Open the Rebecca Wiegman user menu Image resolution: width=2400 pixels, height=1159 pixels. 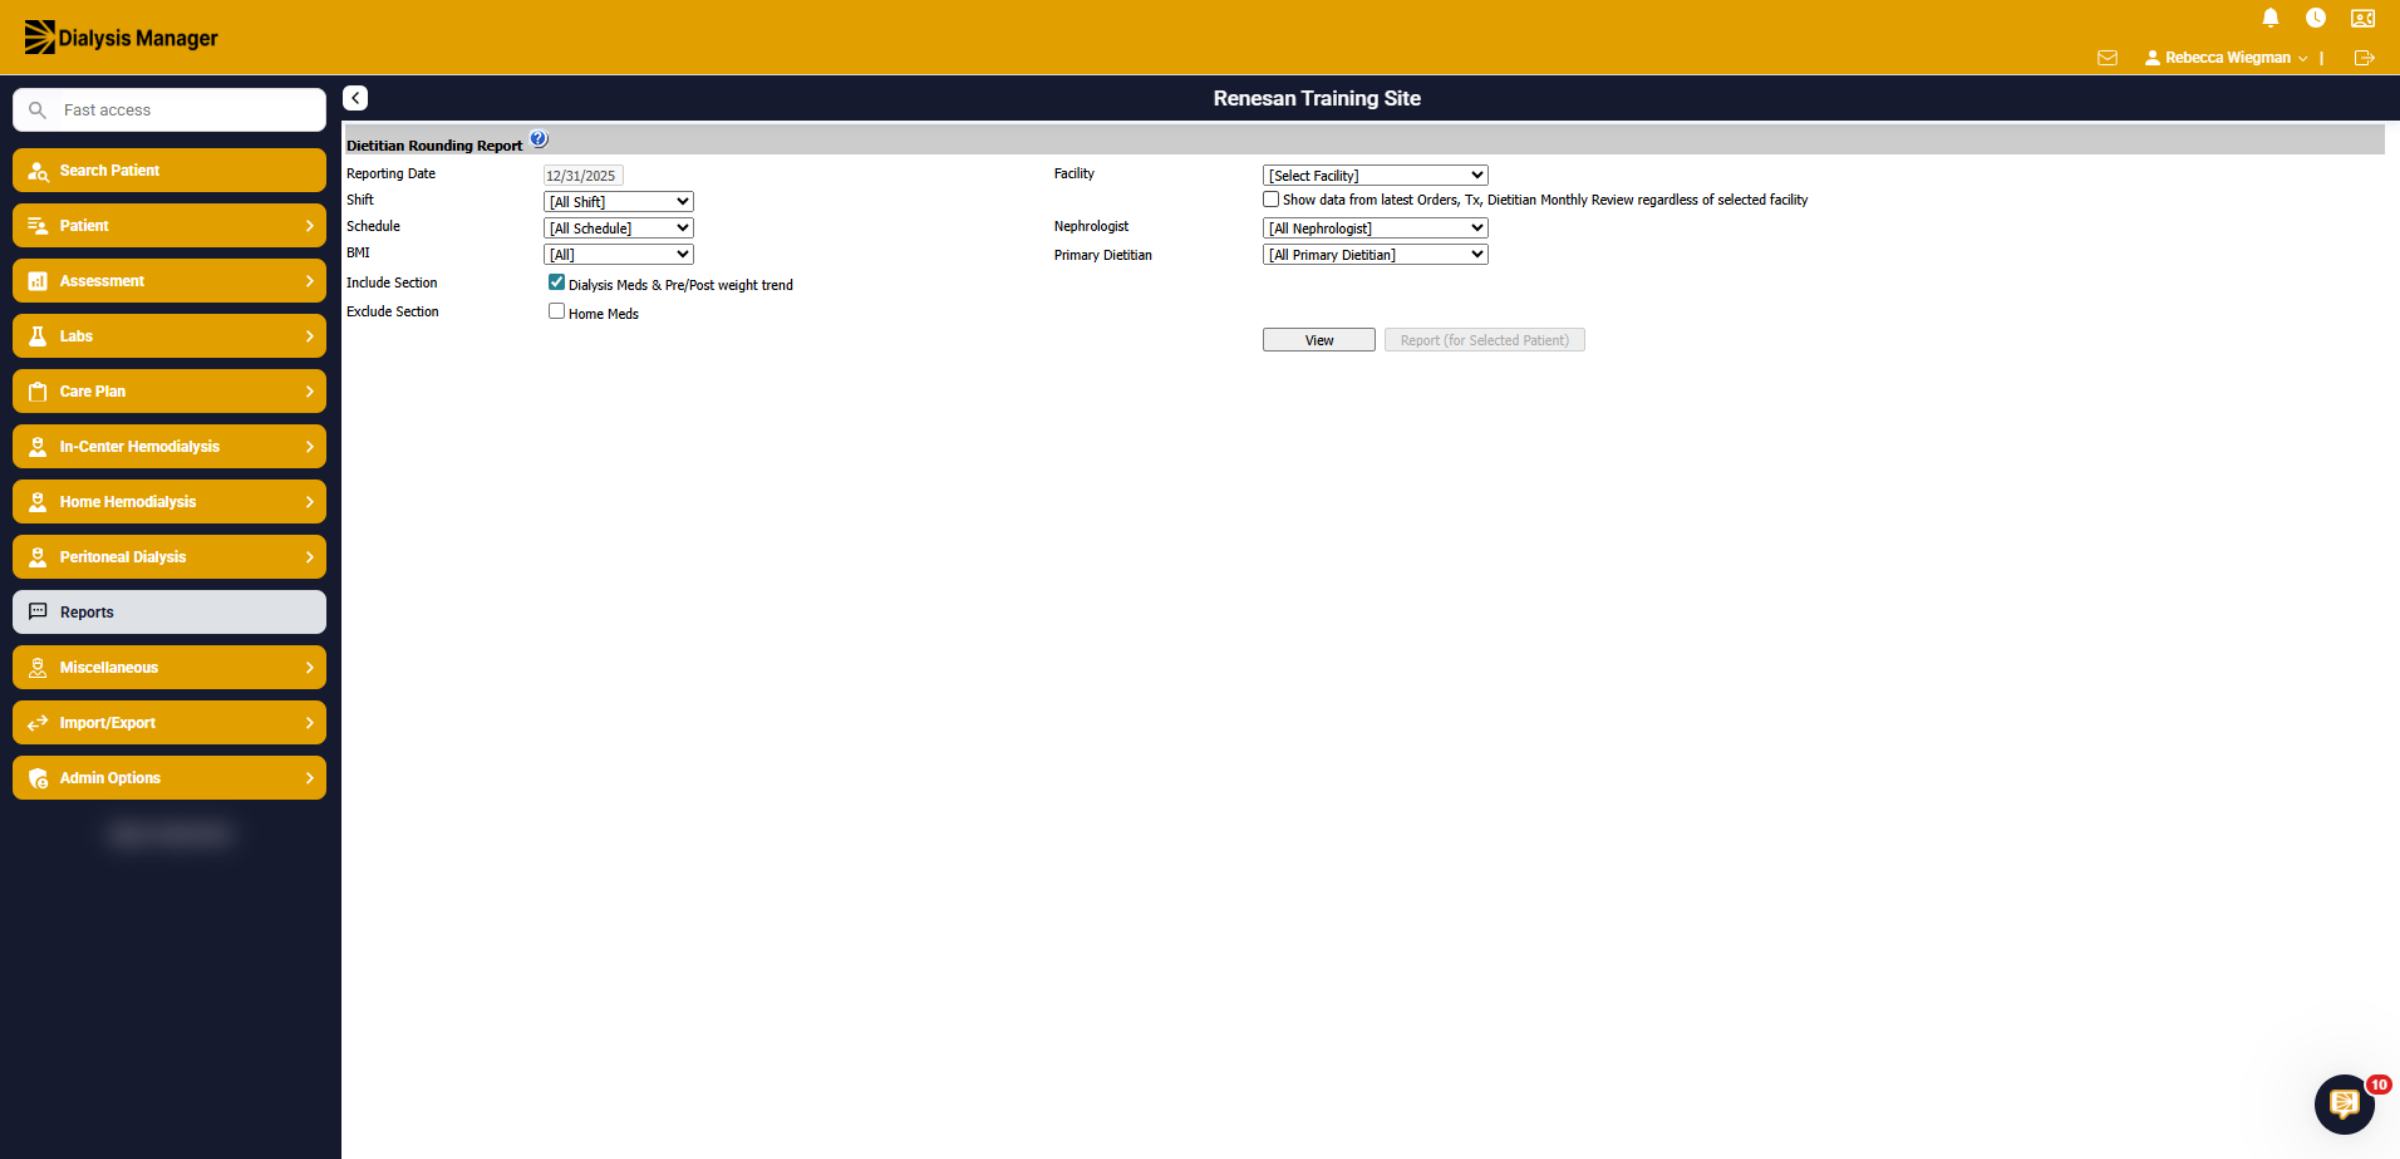point(2226,58)
